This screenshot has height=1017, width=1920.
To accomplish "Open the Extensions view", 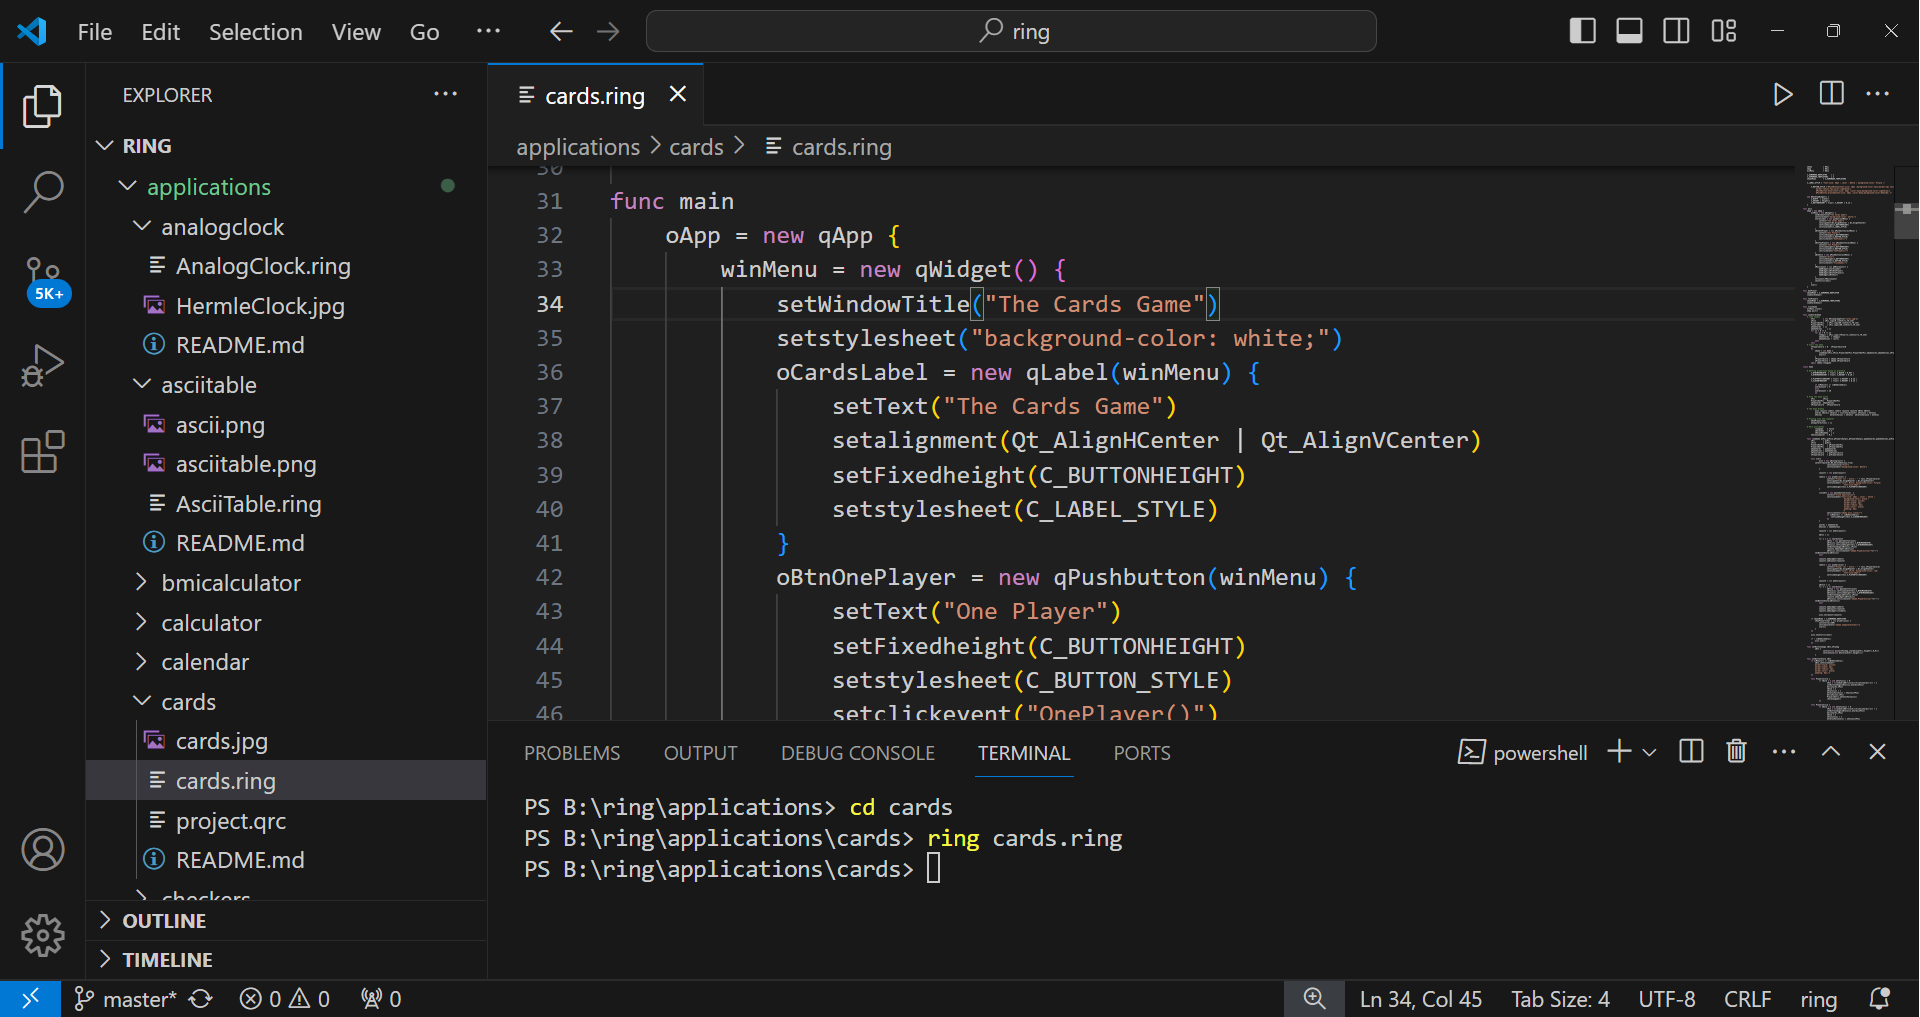I will click(43, 452).
